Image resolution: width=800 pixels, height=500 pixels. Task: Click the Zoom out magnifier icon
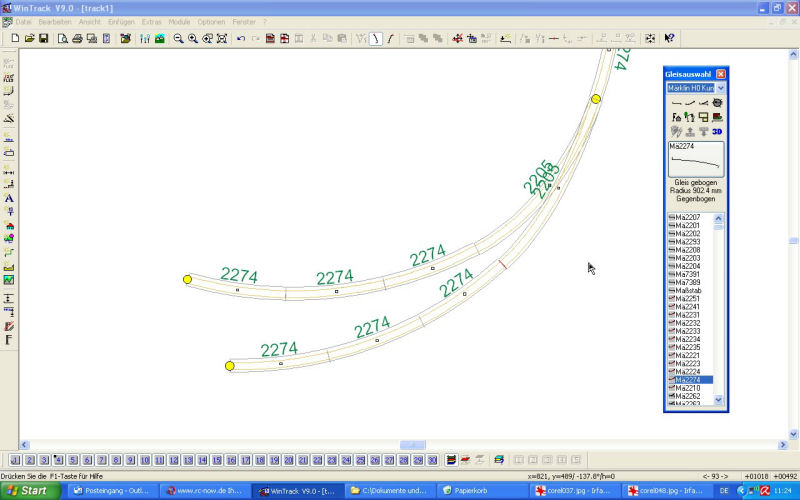pyautogui.click(x=178, y=38)
